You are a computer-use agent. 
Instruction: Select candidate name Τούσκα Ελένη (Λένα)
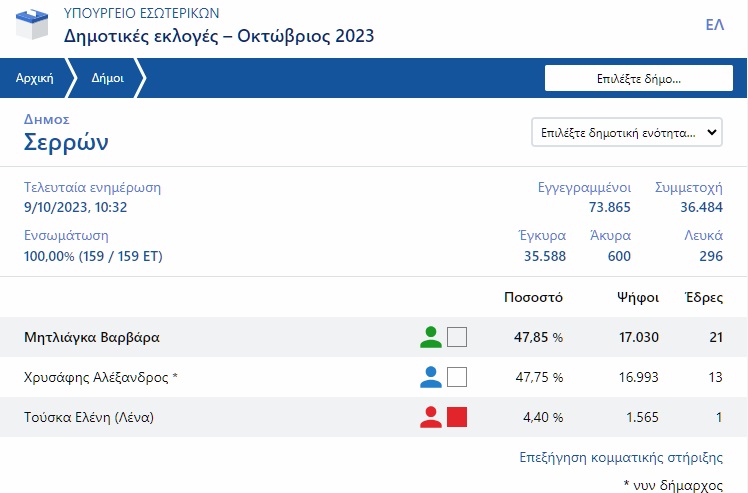pyautogui.click(x=89, y=417)
